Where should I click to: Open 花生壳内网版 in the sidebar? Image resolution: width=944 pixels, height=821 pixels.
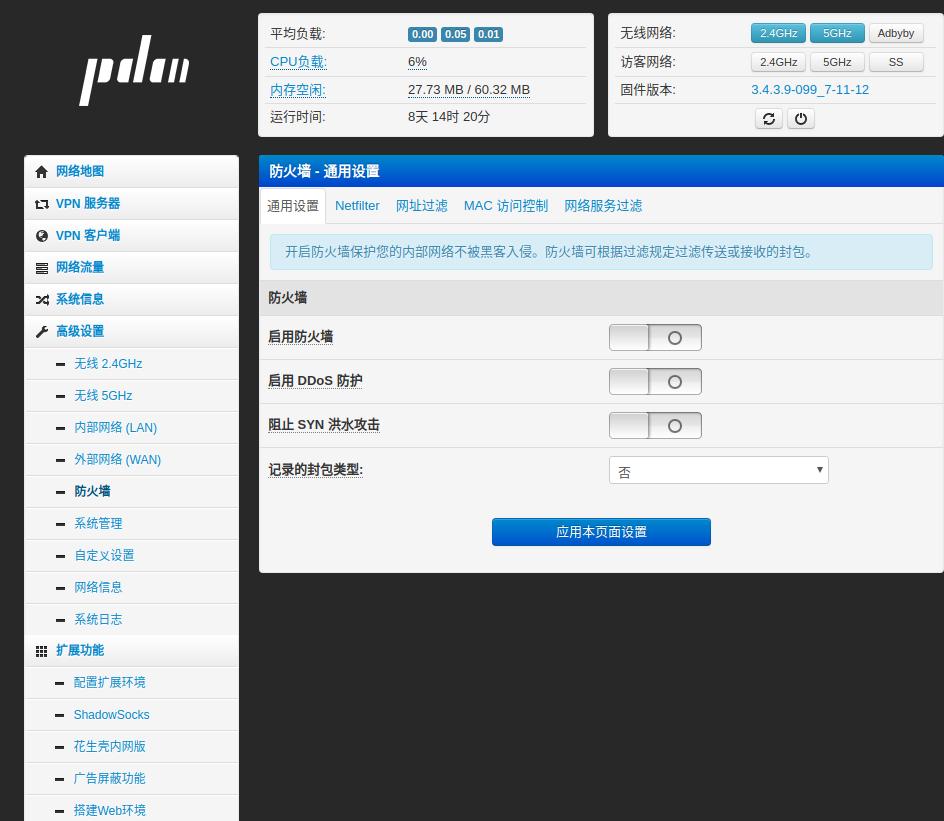point(131,746)
